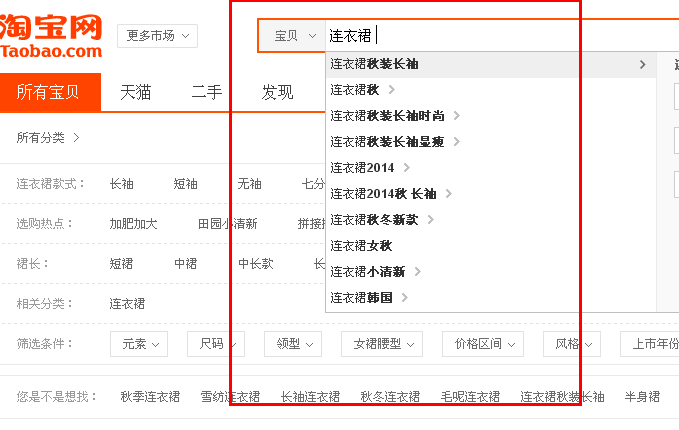Image resolution: width=679 pixels, height=430 pixels.
Task: Switch to the 所有宝贝 tab
Action: pos(49,93)
